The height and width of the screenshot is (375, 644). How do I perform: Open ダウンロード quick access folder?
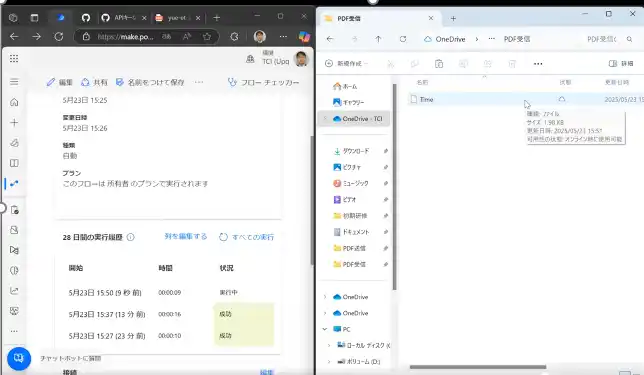(x=352, y=151)
